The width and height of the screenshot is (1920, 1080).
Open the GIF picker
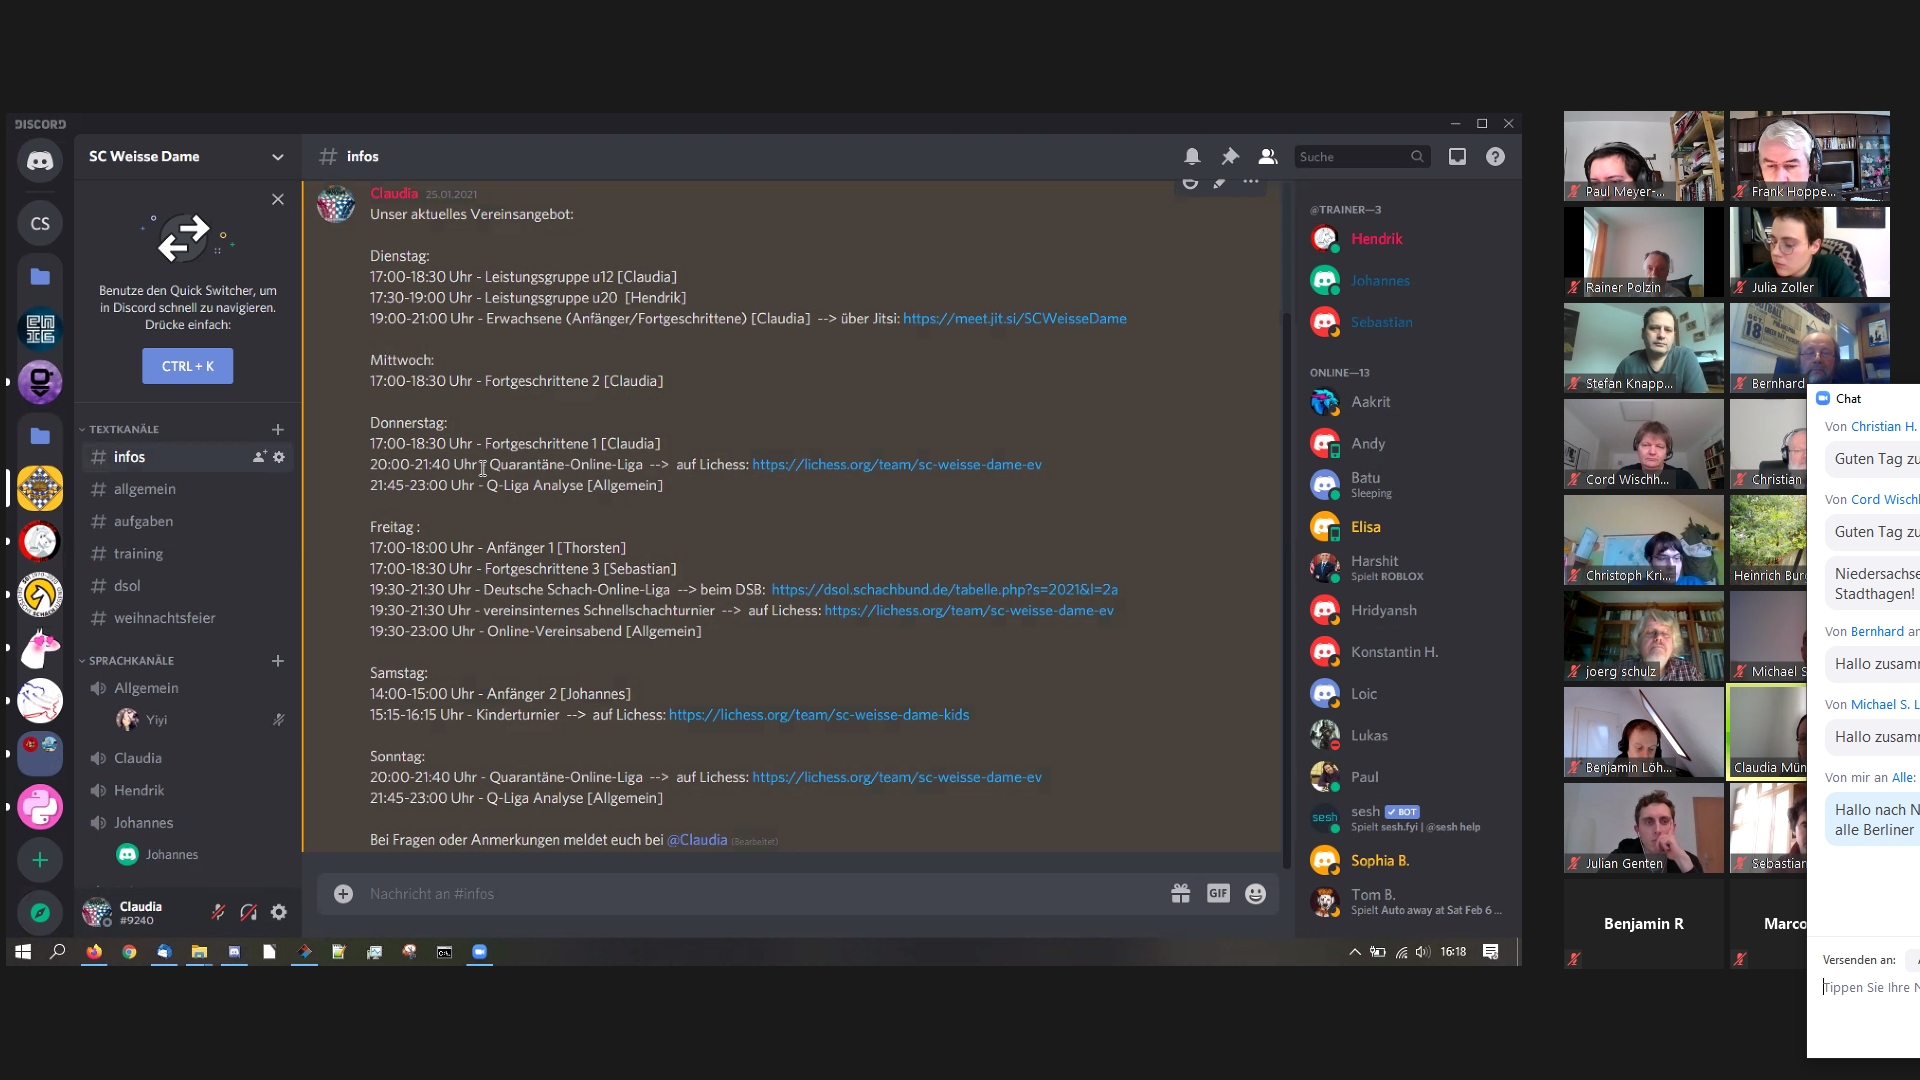pos(1218,894)
